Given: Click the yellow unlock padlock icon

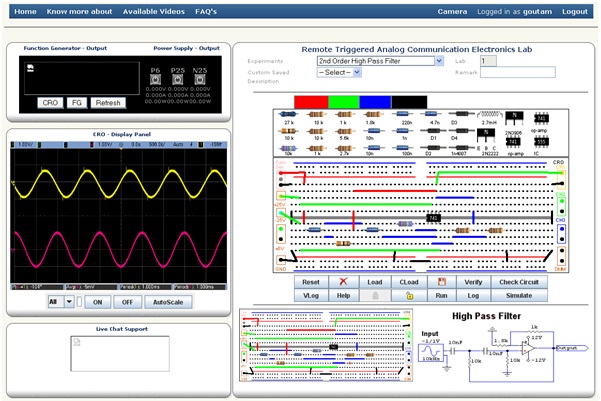Looking at the screenshot, I should click(409, 297).
